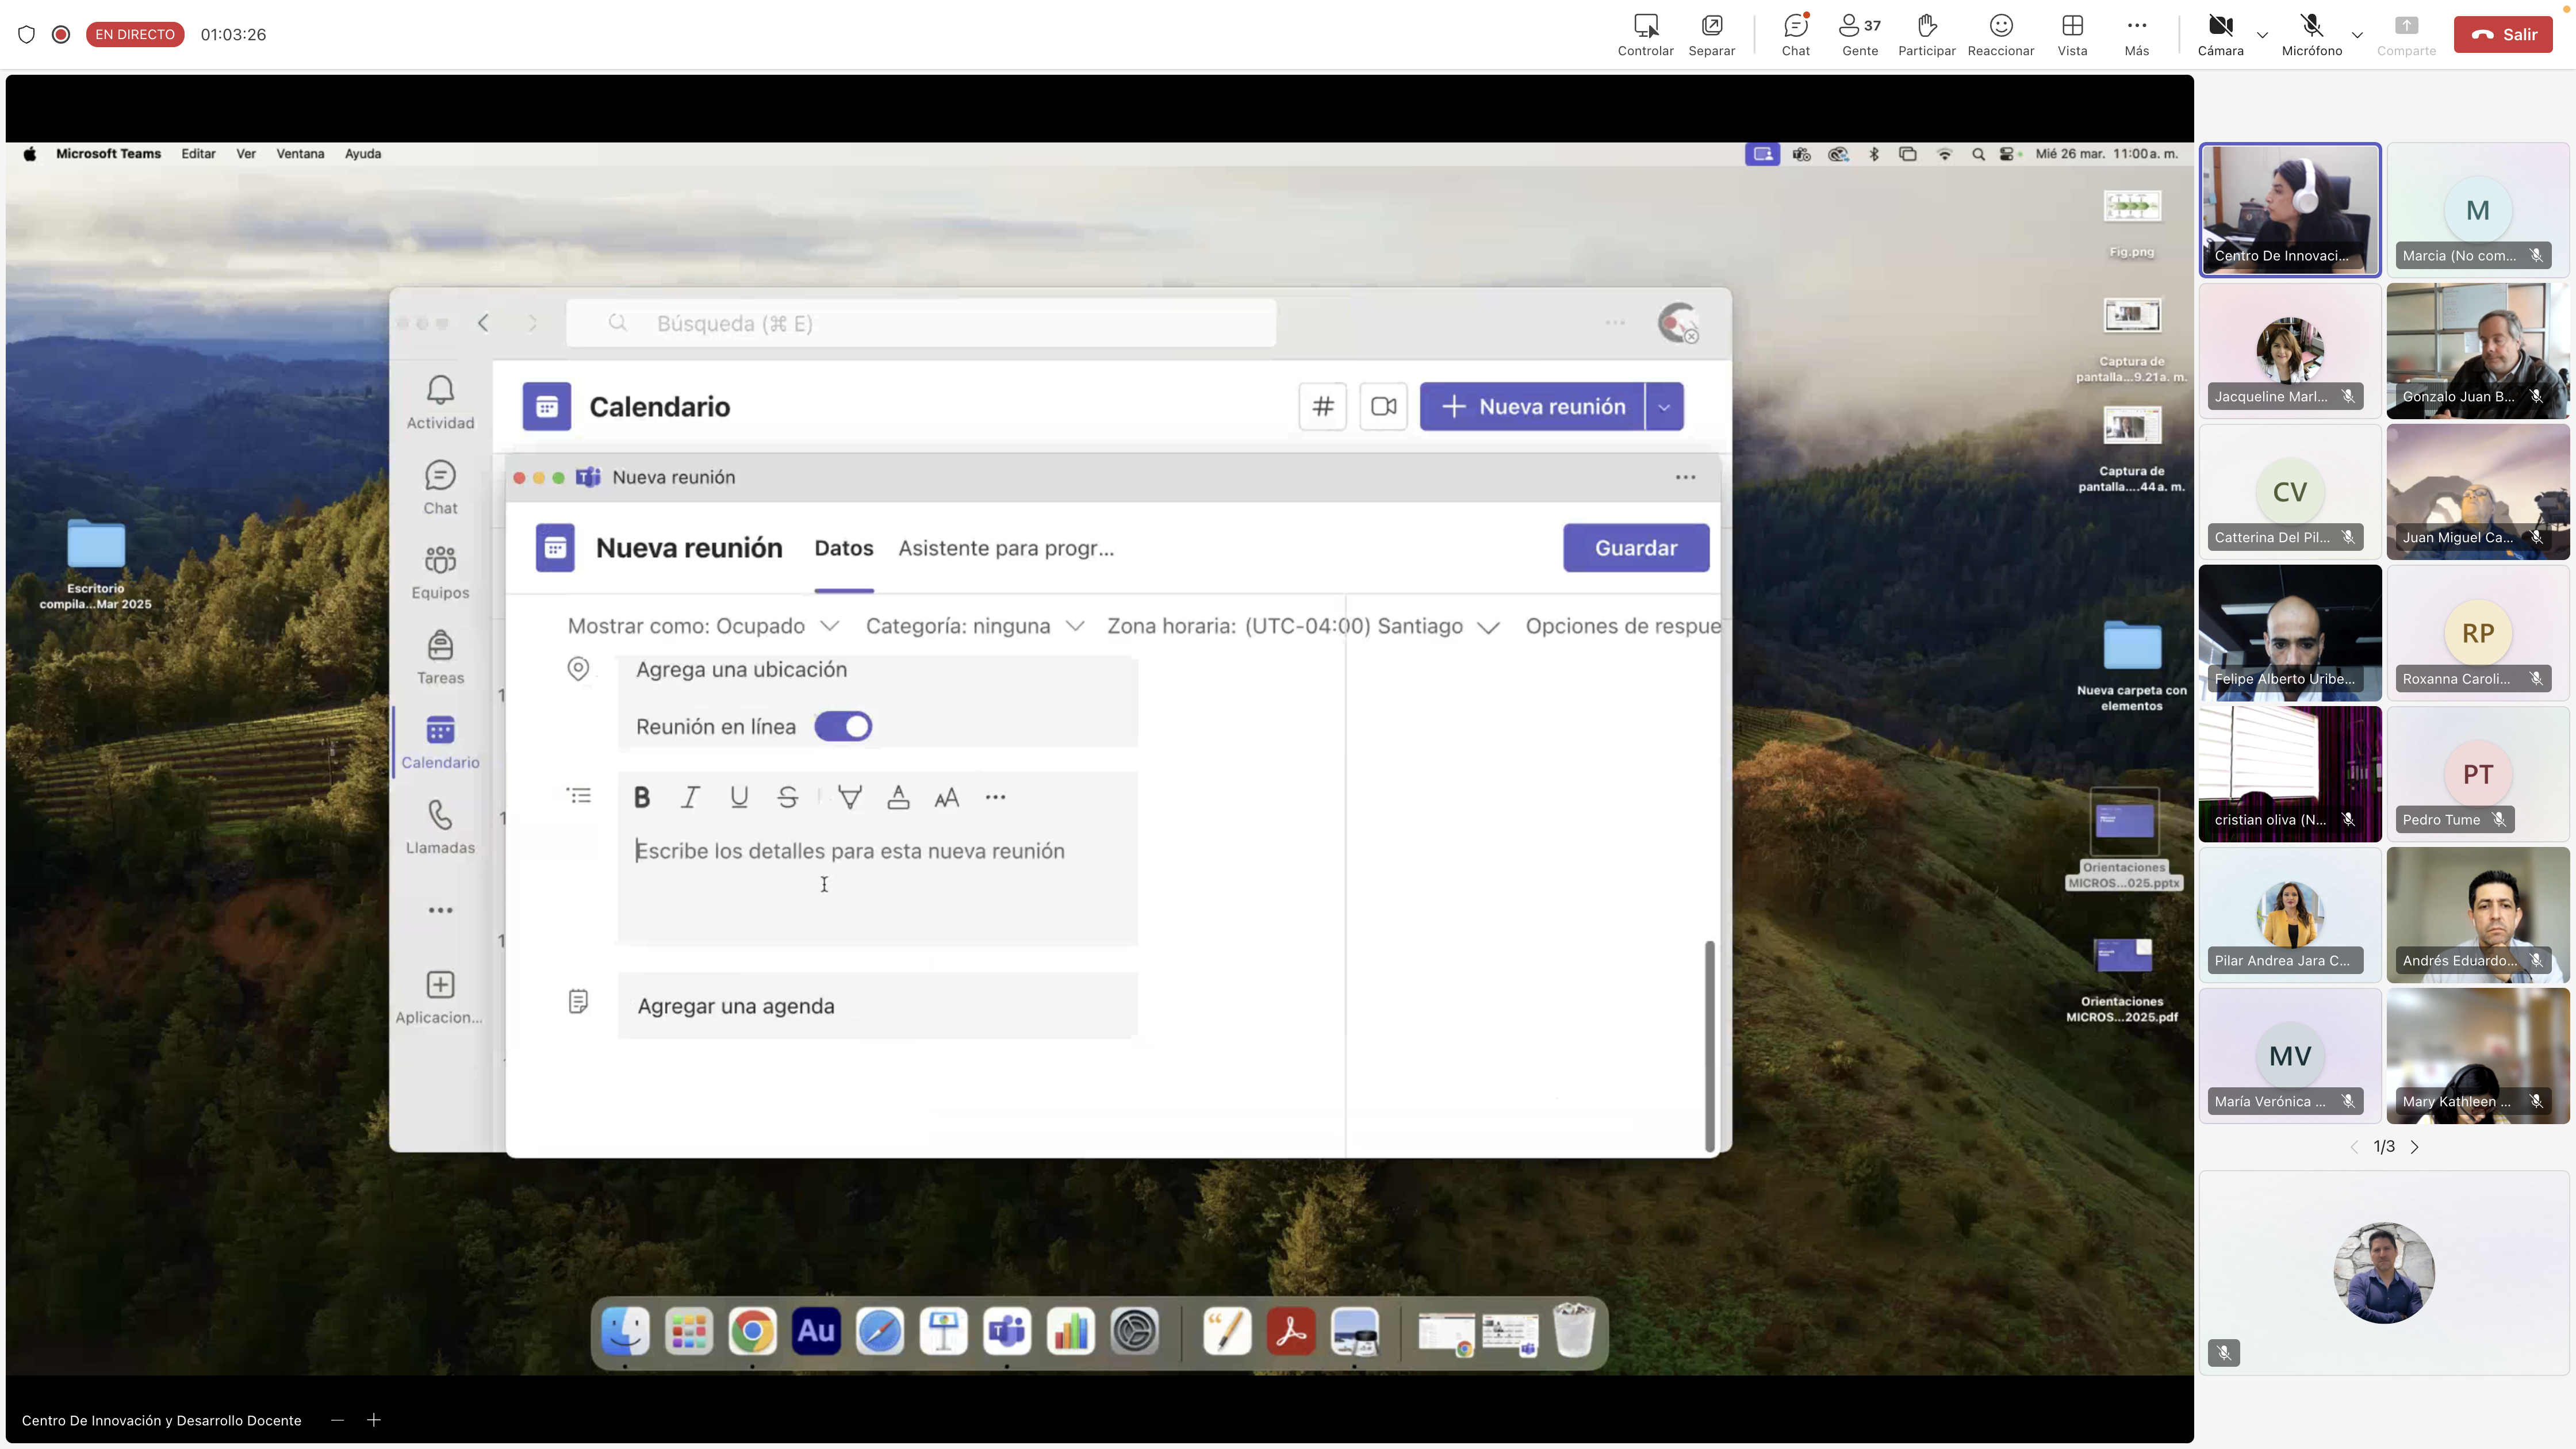Open Opciones de respuesta menu

[x=1622, y=626]
